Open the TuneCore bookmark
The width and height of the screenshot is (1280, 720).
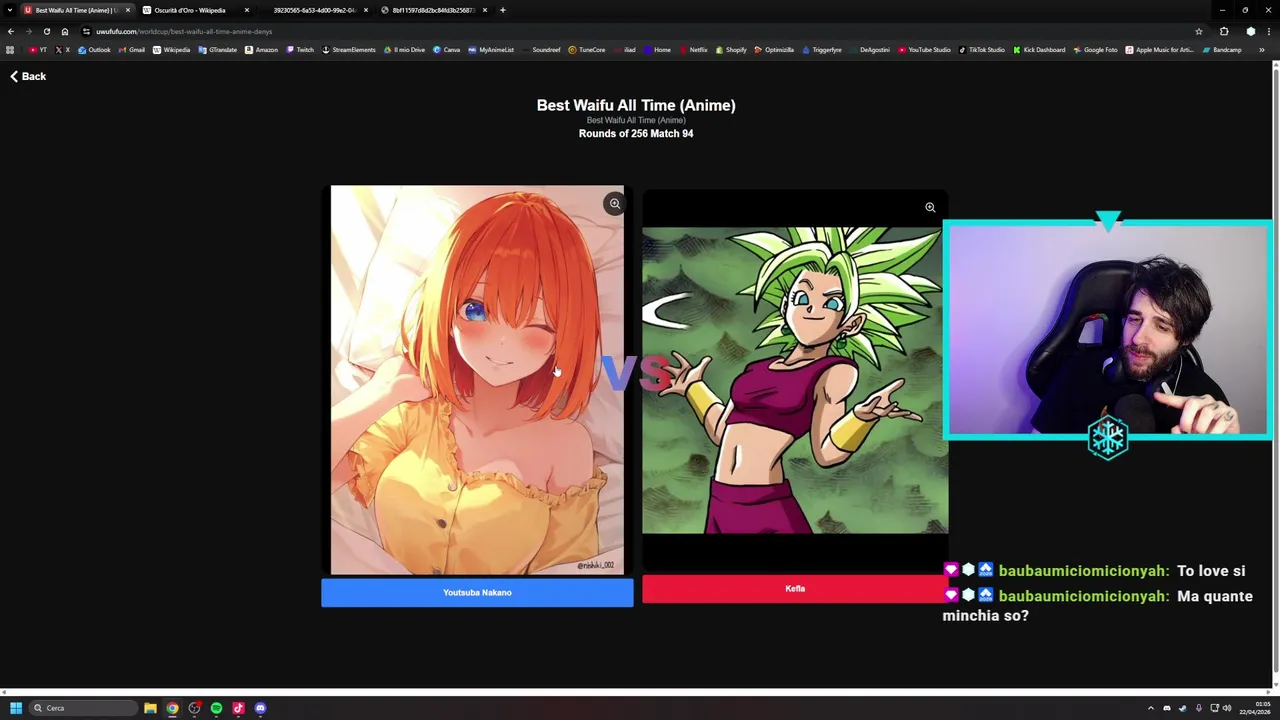(x=586, y=50)
